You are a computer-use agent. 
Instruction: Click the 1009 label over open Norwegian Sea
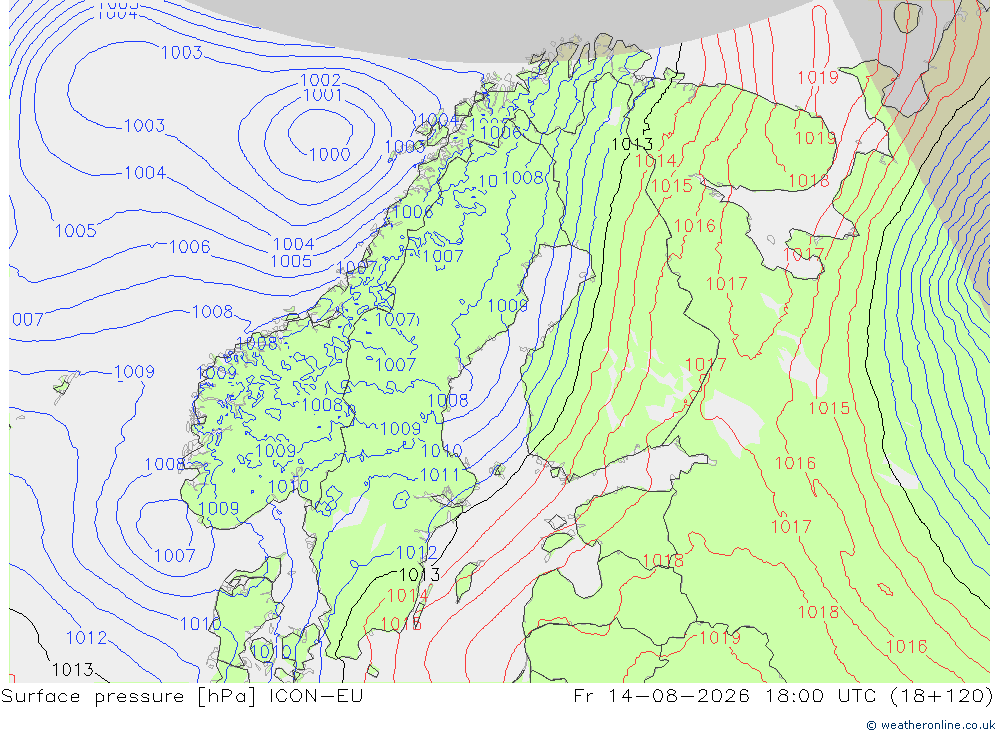134,372
